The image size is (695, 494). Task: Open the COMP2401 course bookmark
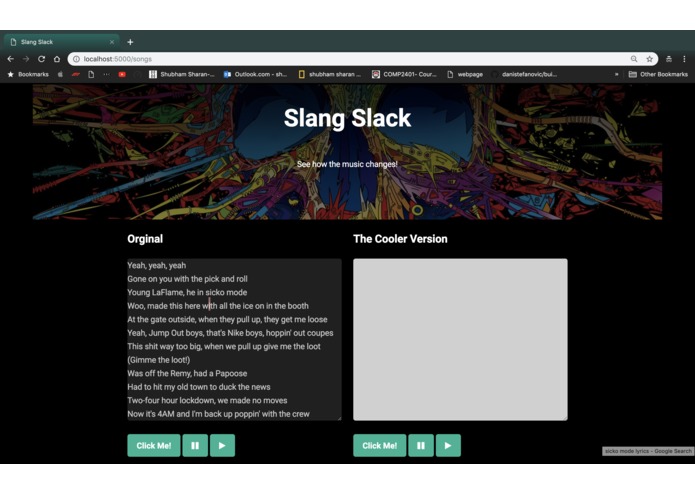[404, 74]
